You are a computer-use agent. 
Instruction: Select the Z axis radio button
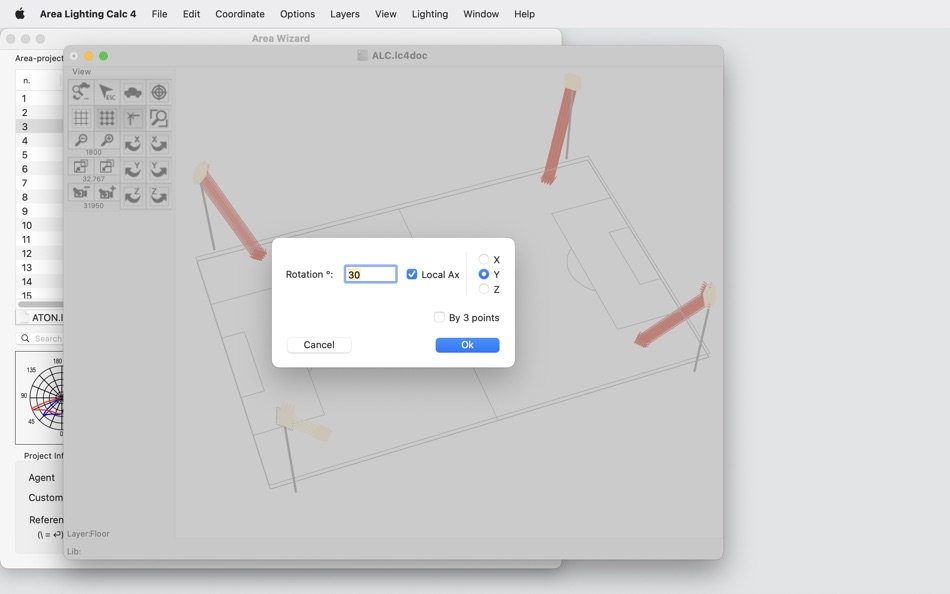click(x=483, y=289)
